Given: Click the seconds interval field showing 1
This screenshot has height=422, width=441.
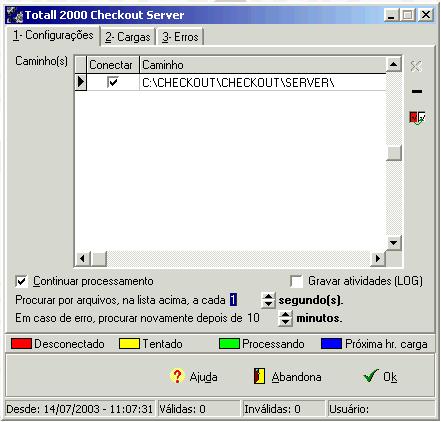Looking at the screenshot, I should tap(245, 300).
